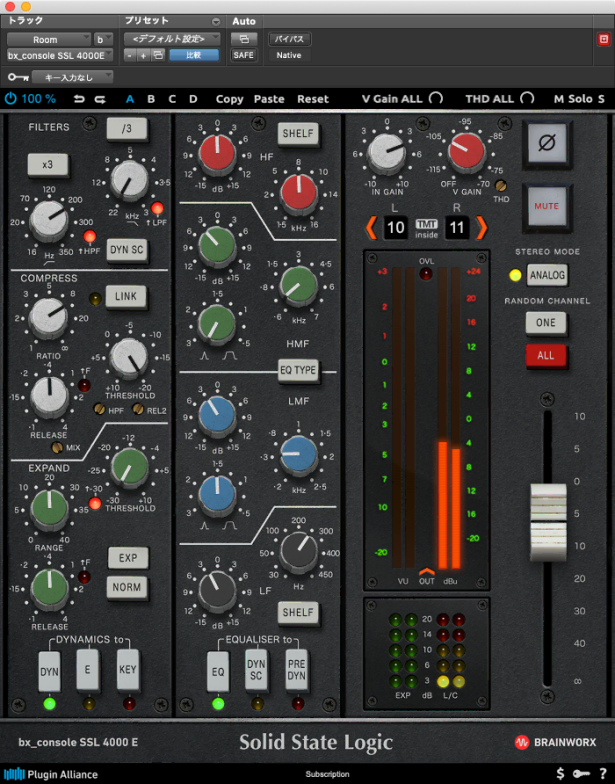Click the key input icon
This screenshot has width=615, height=784.
coord(18,77)
